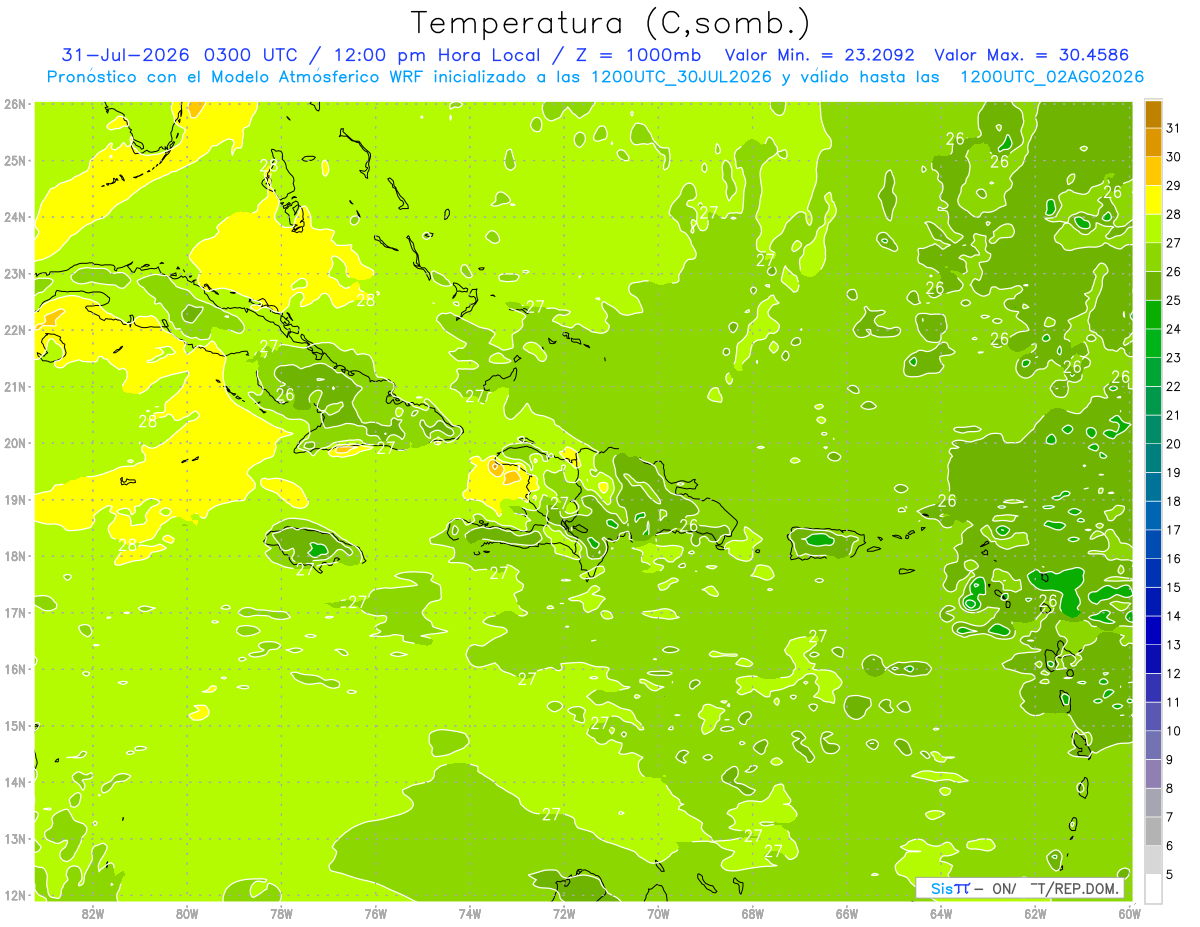Viewport: 1200px width, 927px height.
Task: Click the color scale label 22
Action: click(x=1173, y=386)
